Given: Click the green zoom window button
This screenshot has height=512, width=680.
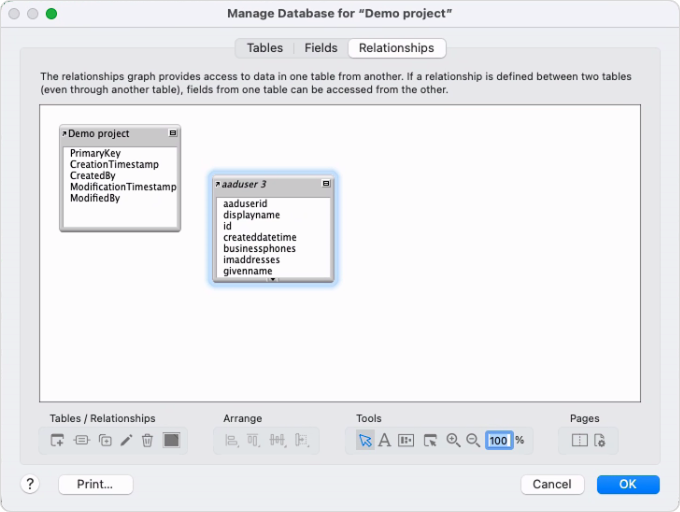Looking at the screenshot, I should pos(51,14).
